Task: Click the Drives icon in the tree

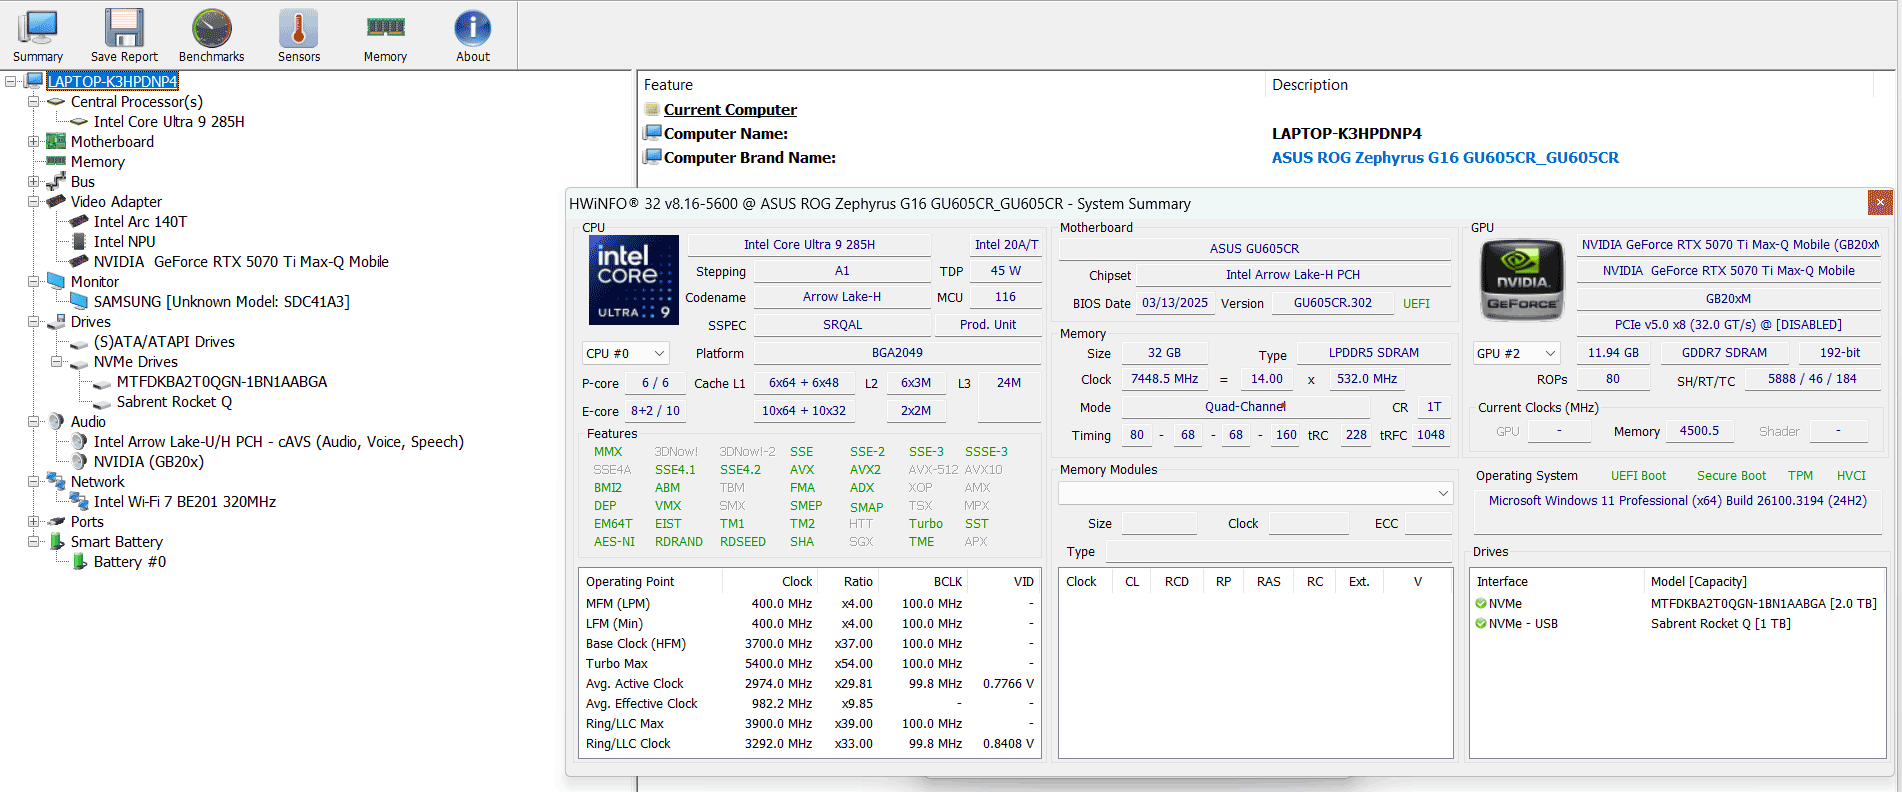Action: tap(57, 321)
